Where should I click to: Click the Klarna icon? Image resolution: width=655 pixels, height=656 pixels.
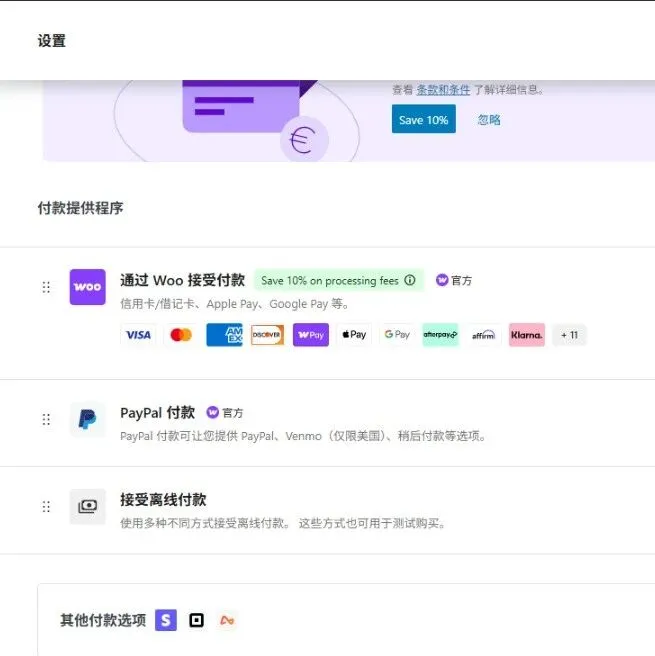pyautogui.click(x=527, y=335)
